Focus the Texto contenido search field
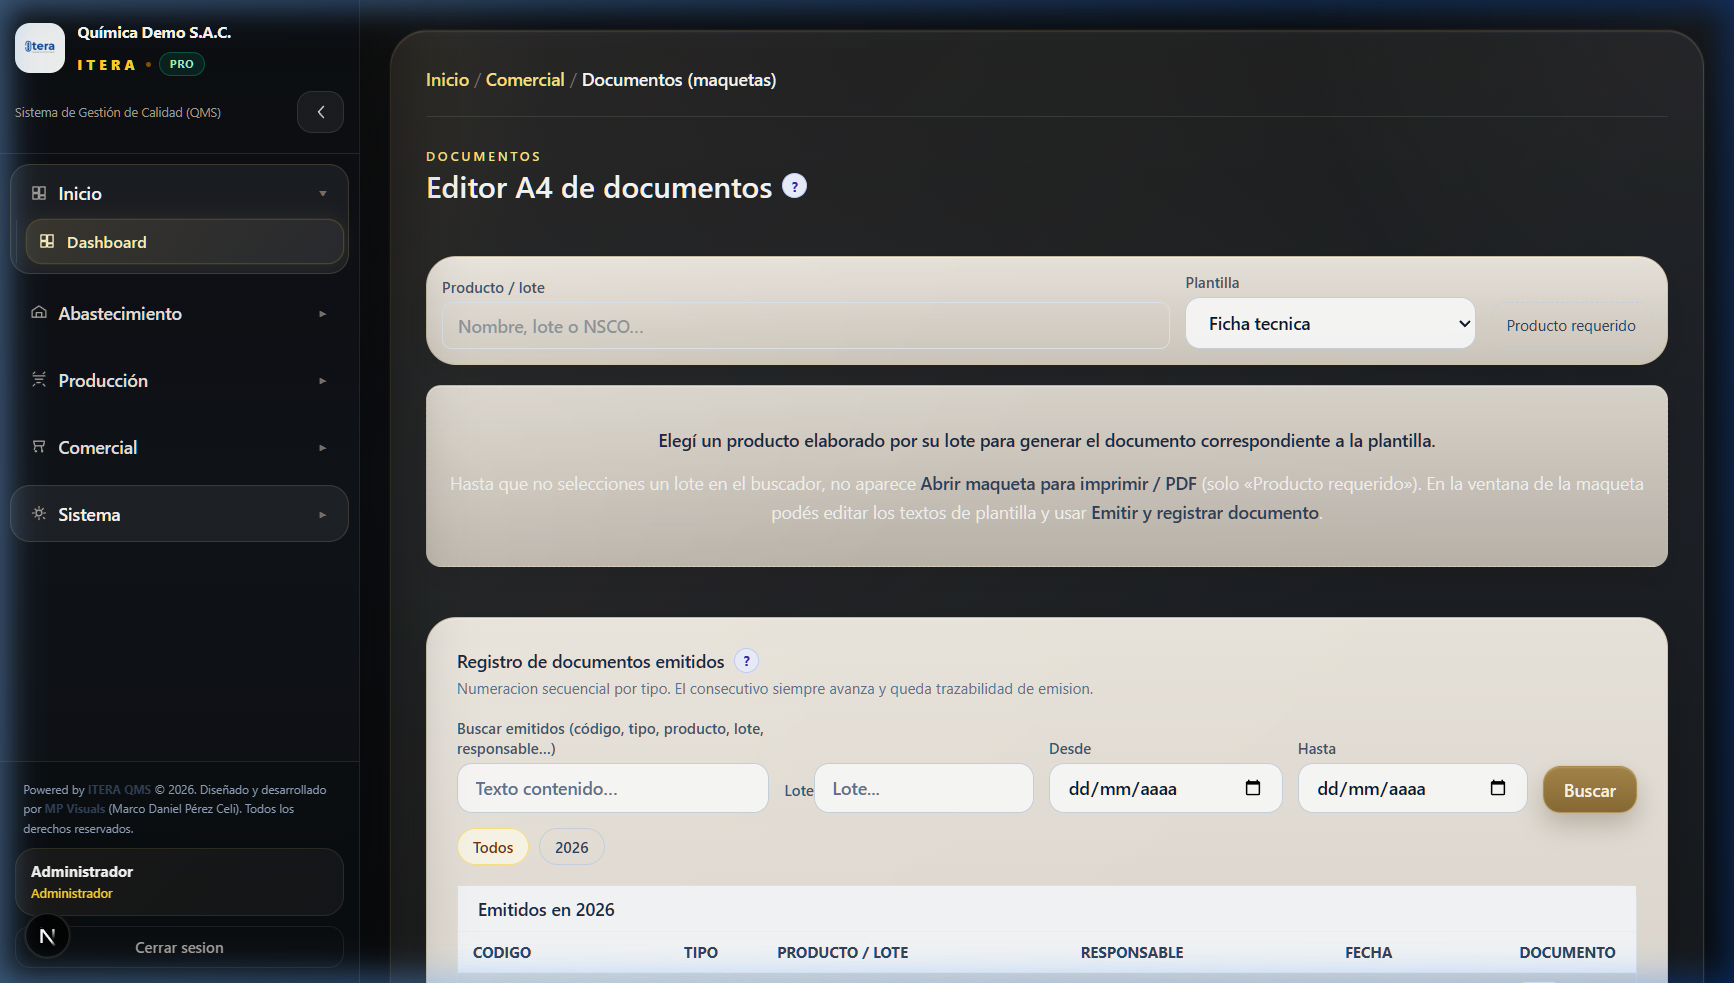 point(612,788)
